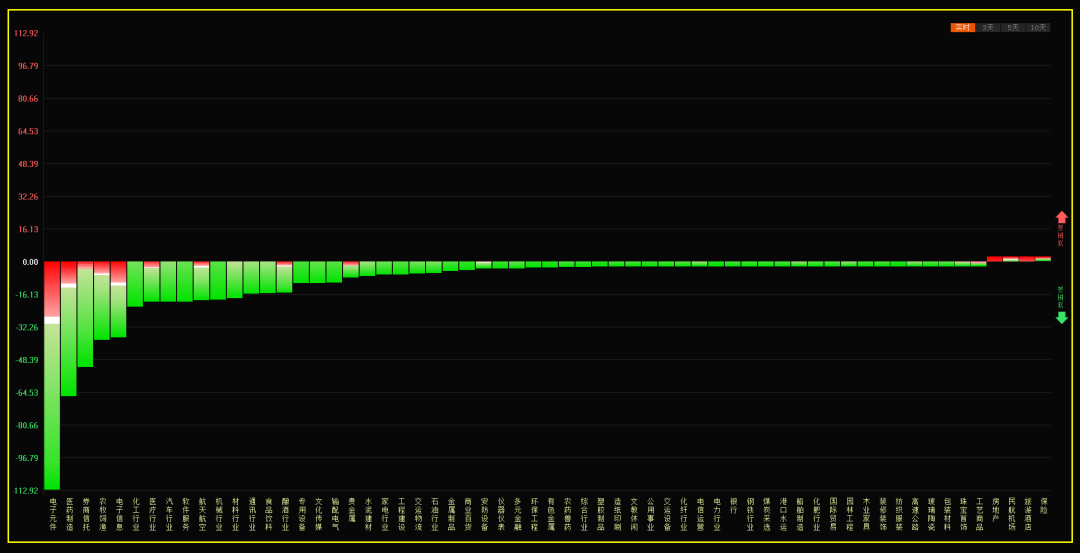Click the 公用事业 axis label
Image resolution: width=1080 pixels, height=553 pixels.
pos(650,515)
